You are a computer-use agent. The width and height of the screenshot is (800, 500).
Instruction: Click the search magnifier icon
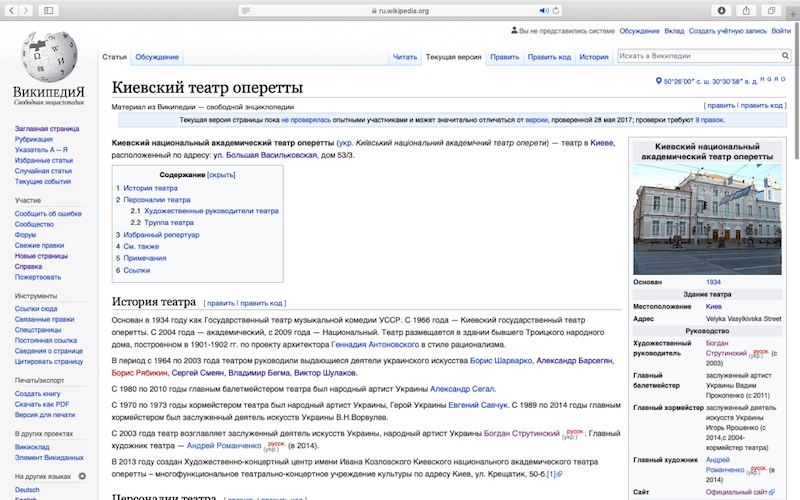785,56
